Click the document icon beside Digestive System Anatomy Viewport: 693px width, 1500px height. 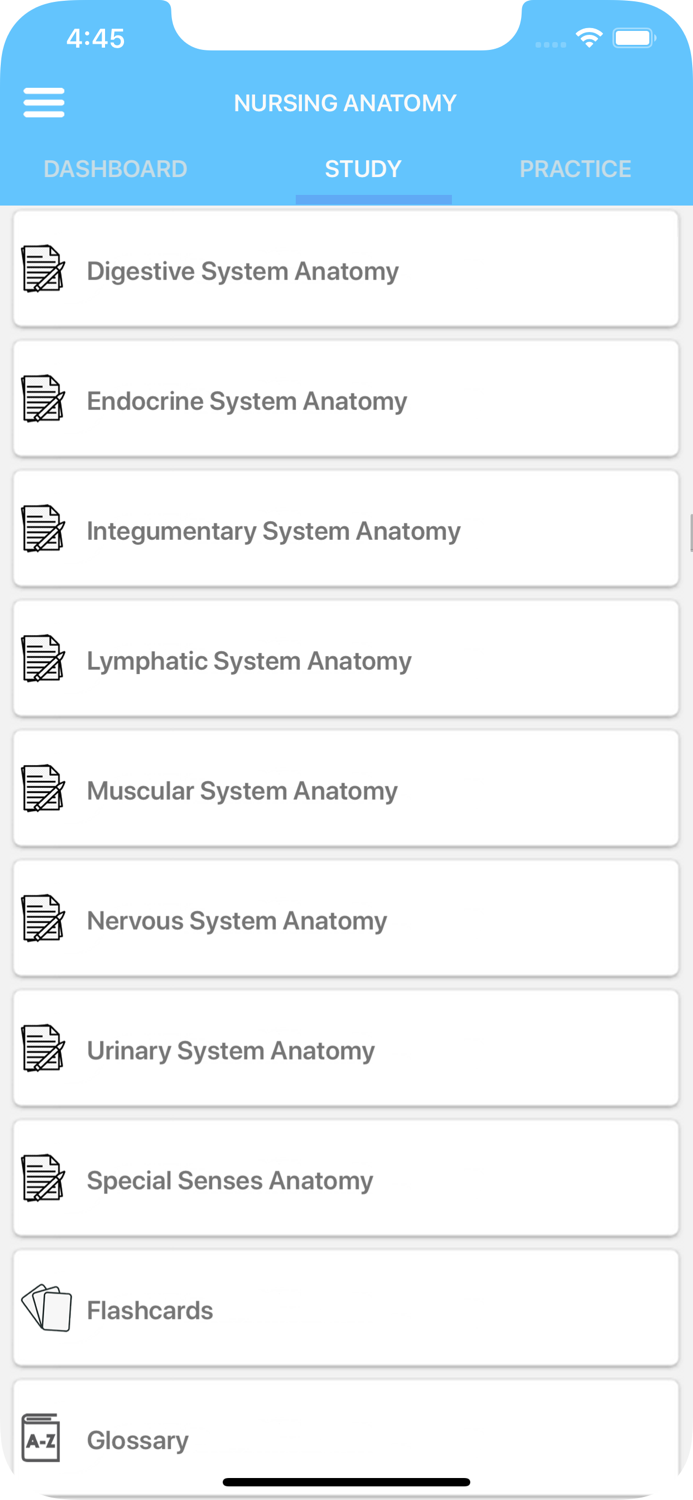tap(43, 268)
